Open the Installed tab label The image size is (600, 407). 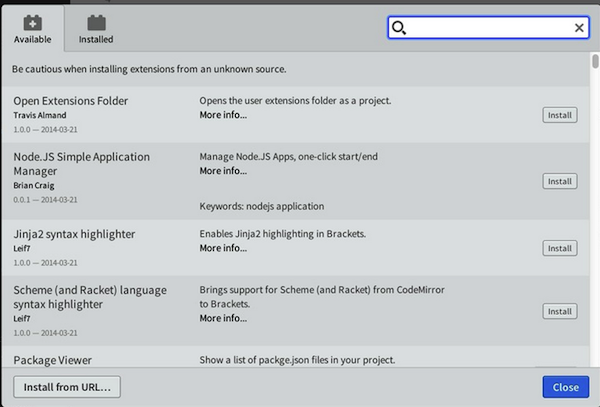(96, 40)
